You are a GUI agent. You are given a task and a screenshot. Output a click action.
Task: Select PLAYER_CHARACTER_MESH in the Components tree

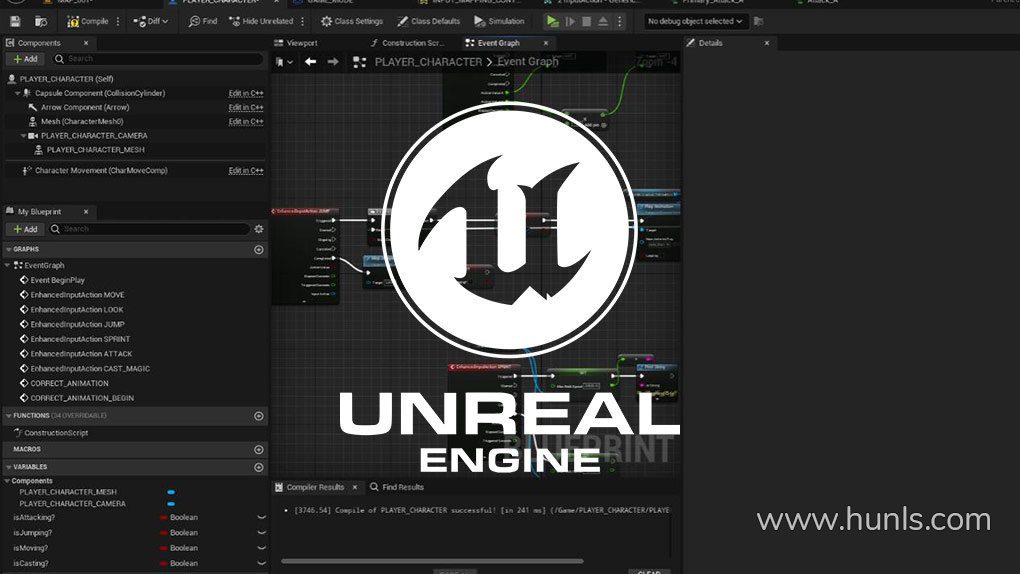point(95,150)
